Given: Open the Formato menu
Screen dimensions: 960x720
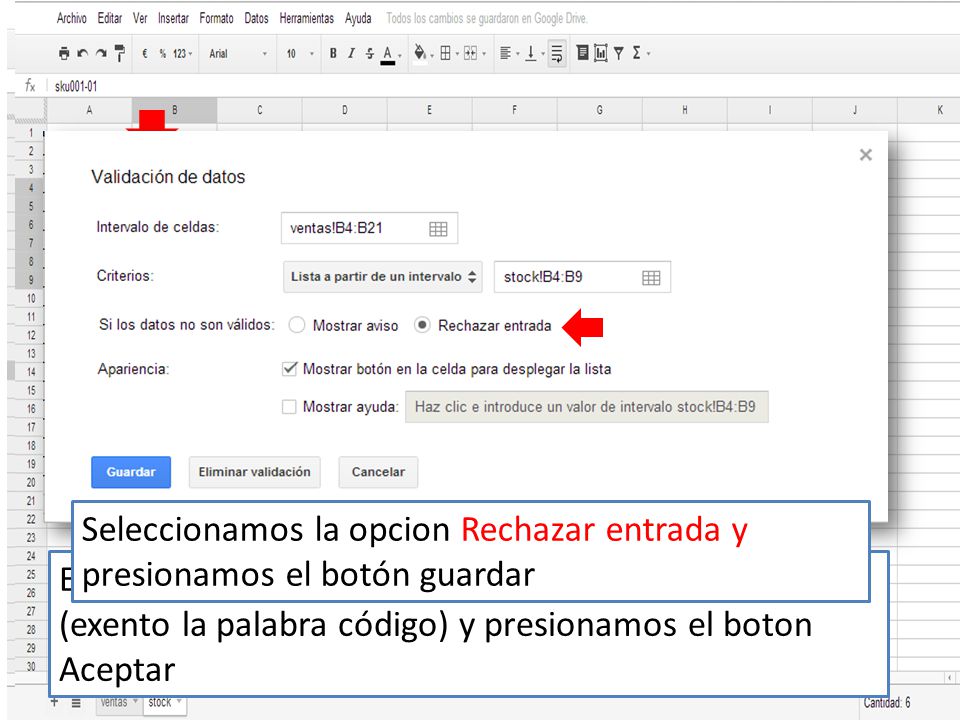Looking at the screenshot, I should click(216, 18).
